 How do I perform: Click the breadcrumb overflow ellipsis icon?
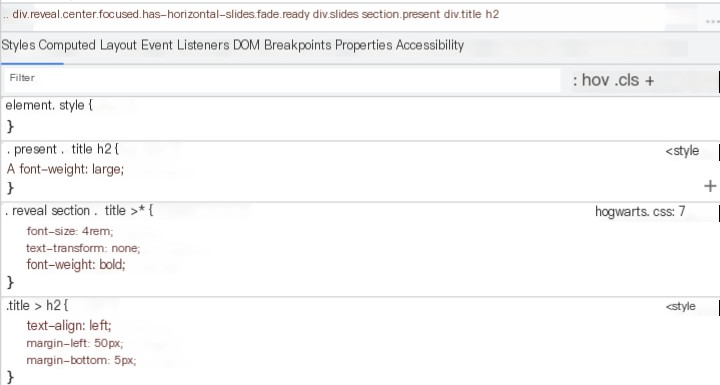click(x=713, y=21)
